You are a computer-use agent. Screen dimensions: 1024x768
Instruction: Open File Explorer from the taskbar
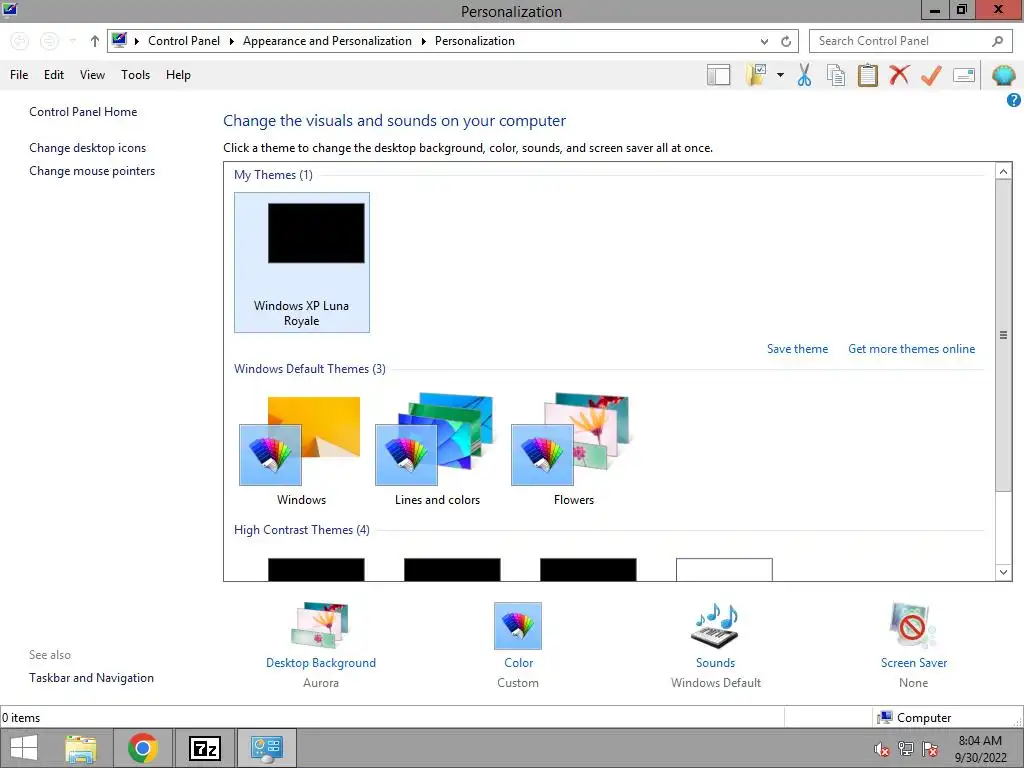point(80,748)
